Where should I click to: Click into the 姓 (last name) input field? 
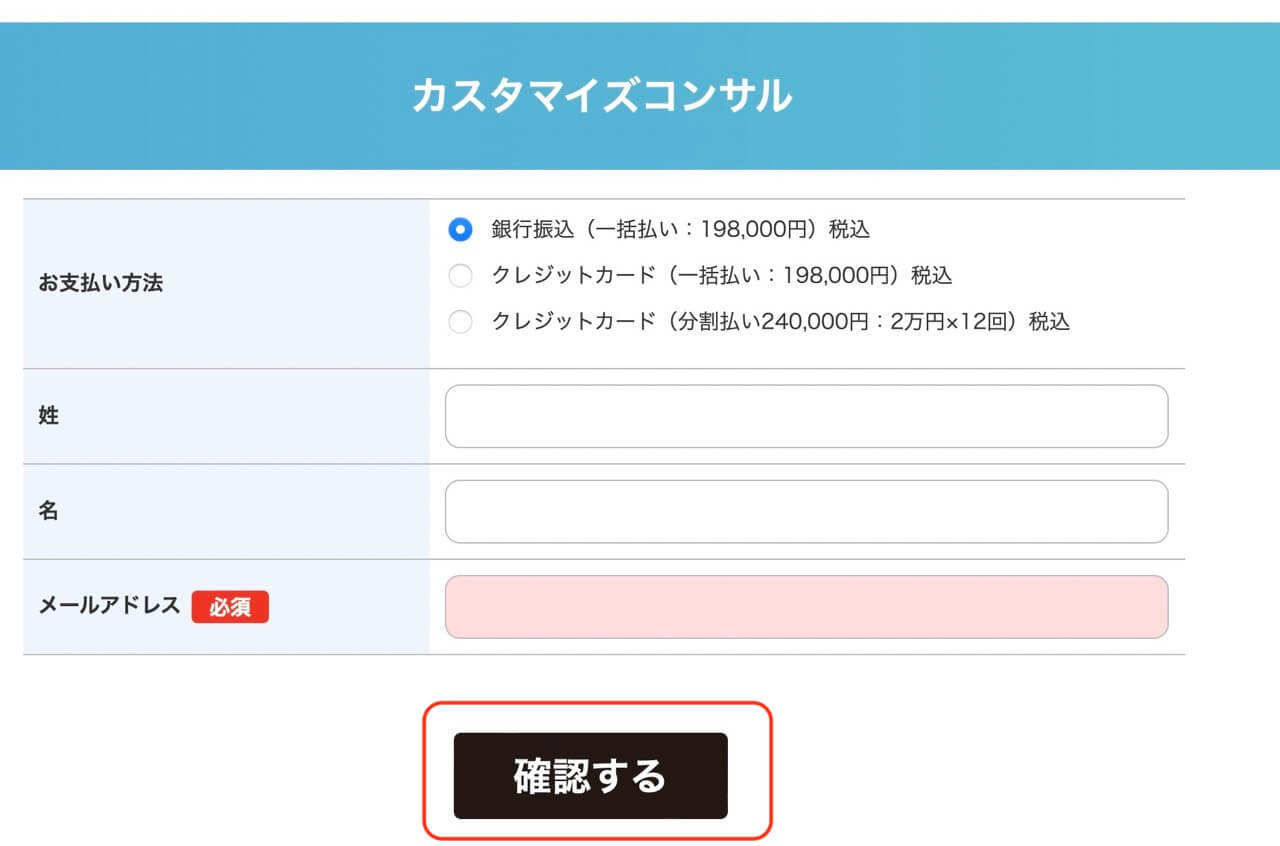point(805,415)
